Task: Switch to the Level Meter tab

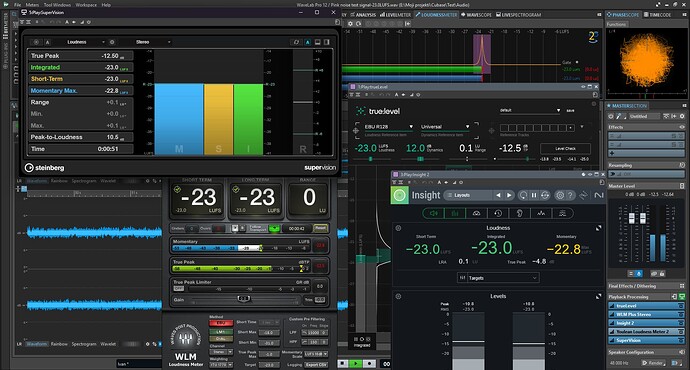Action: tap(395, 15)
